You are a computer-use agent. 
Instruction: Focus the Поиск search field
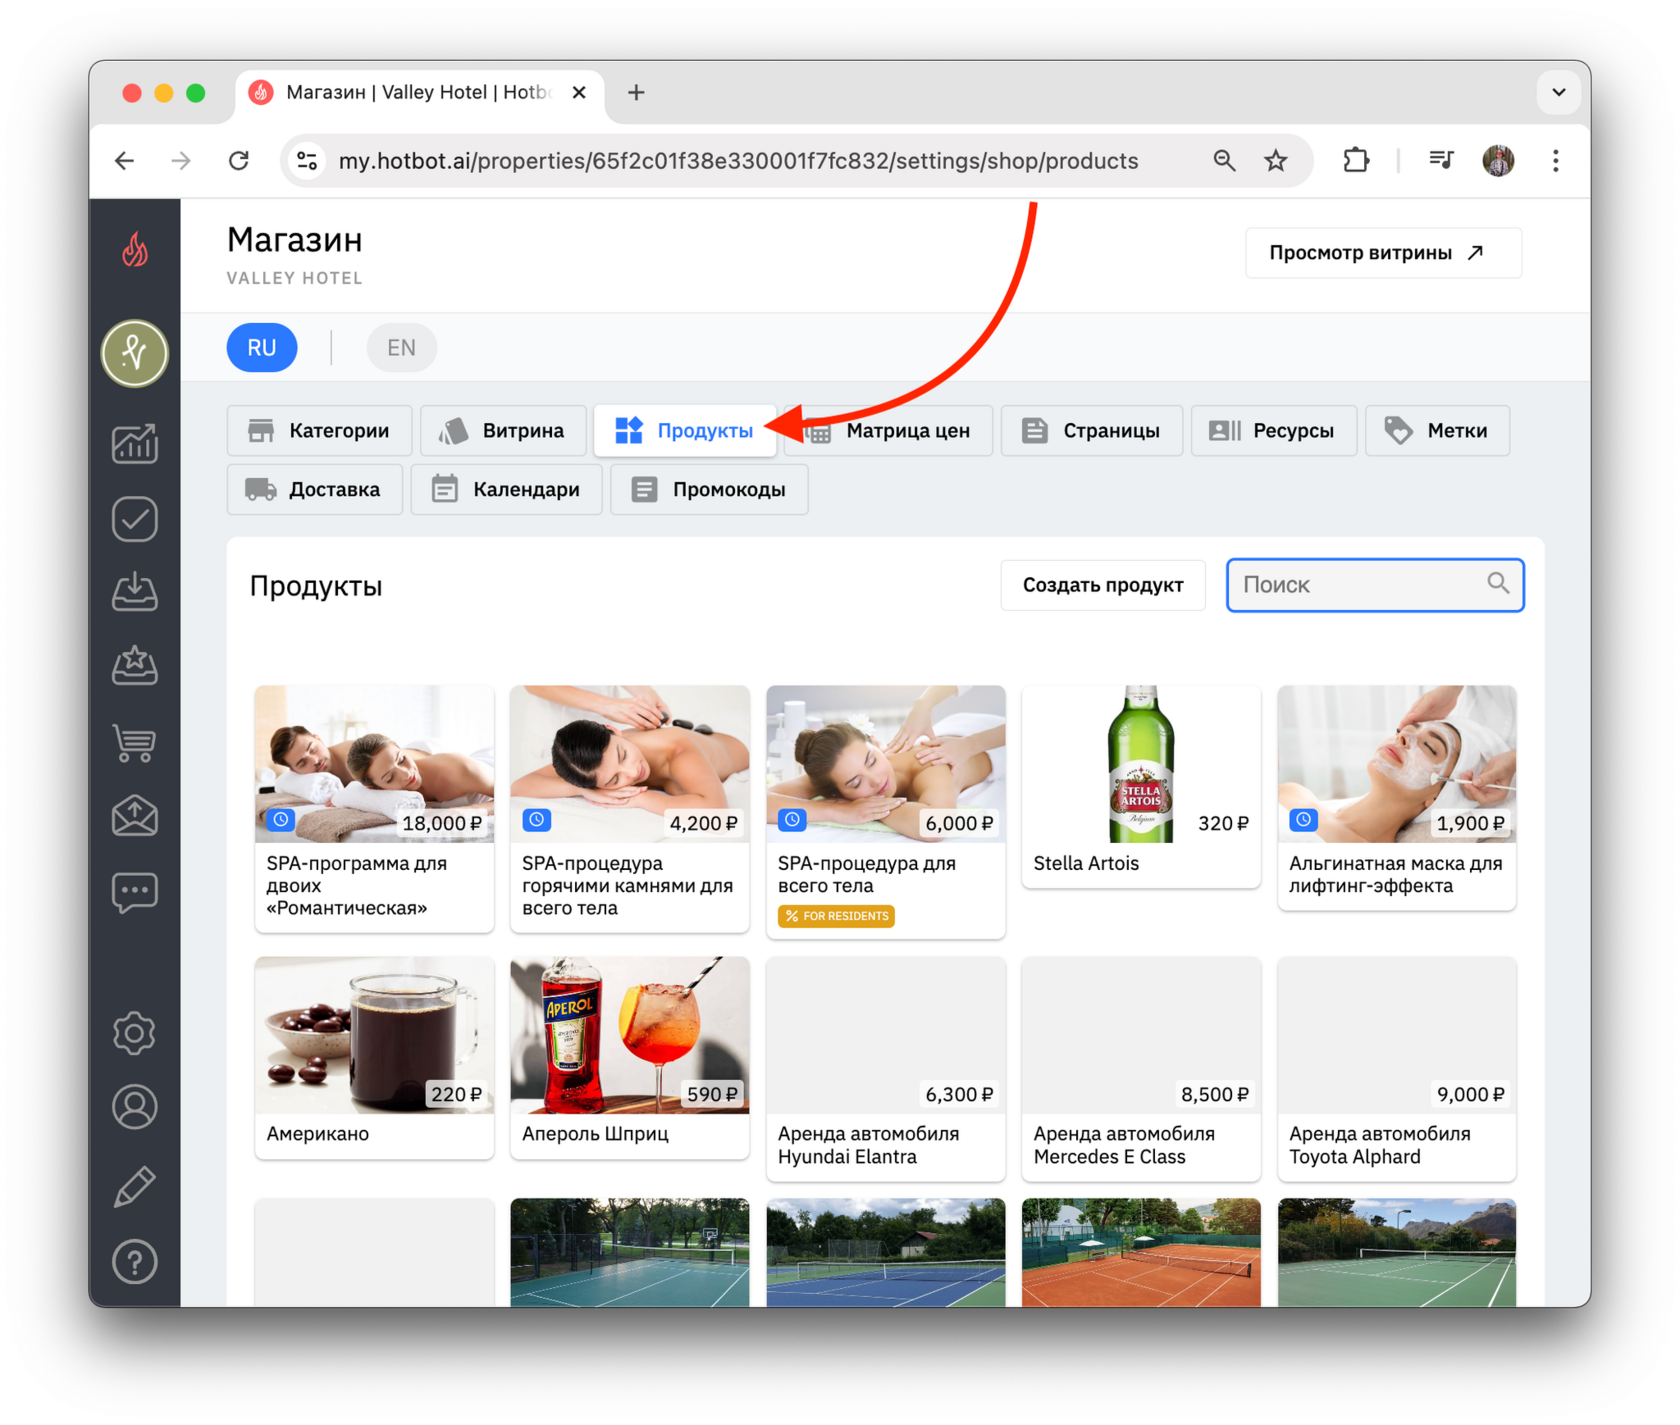pos(1375,585)
